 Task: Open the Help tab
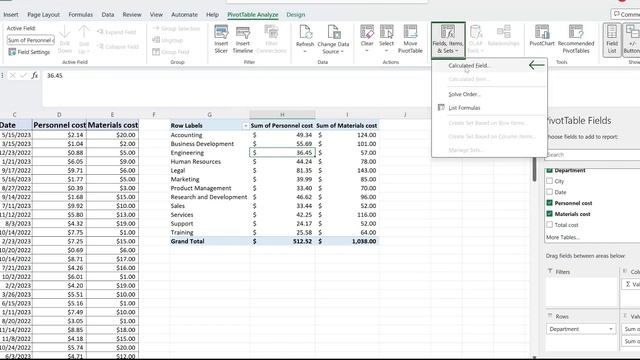(x=212, y=15)
